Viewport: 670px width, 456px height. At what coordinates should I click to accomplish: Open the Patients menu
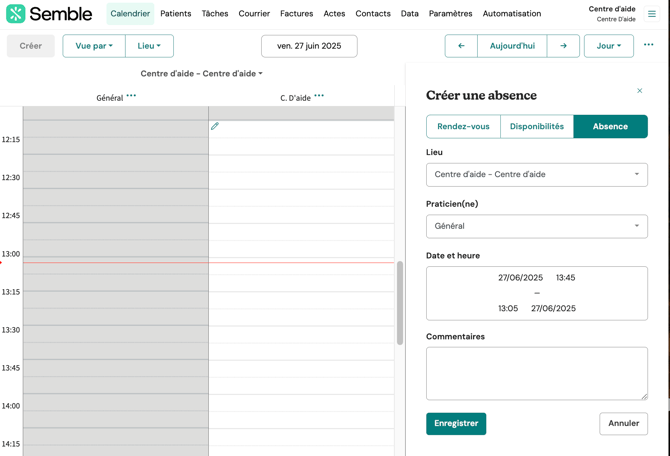point(176,14)
